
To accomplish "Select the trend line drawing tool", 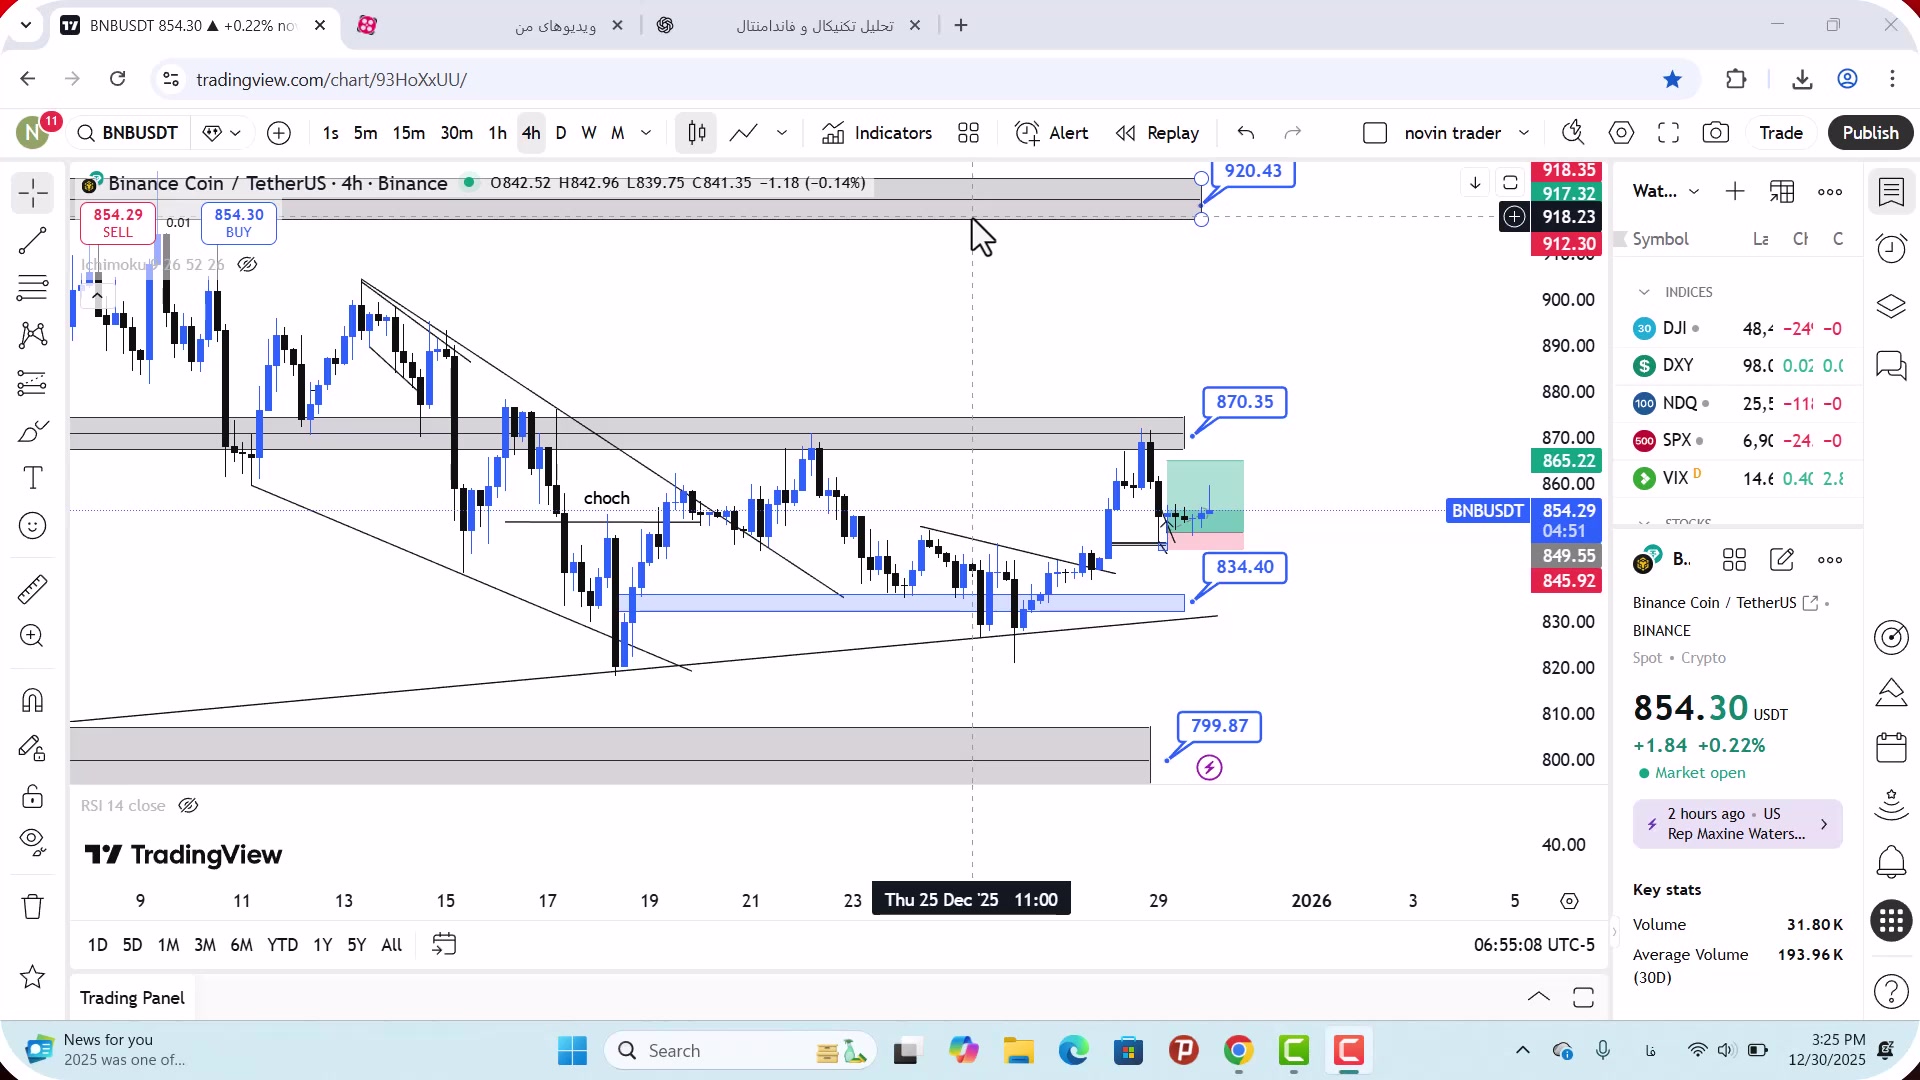I will click(32, 240).
